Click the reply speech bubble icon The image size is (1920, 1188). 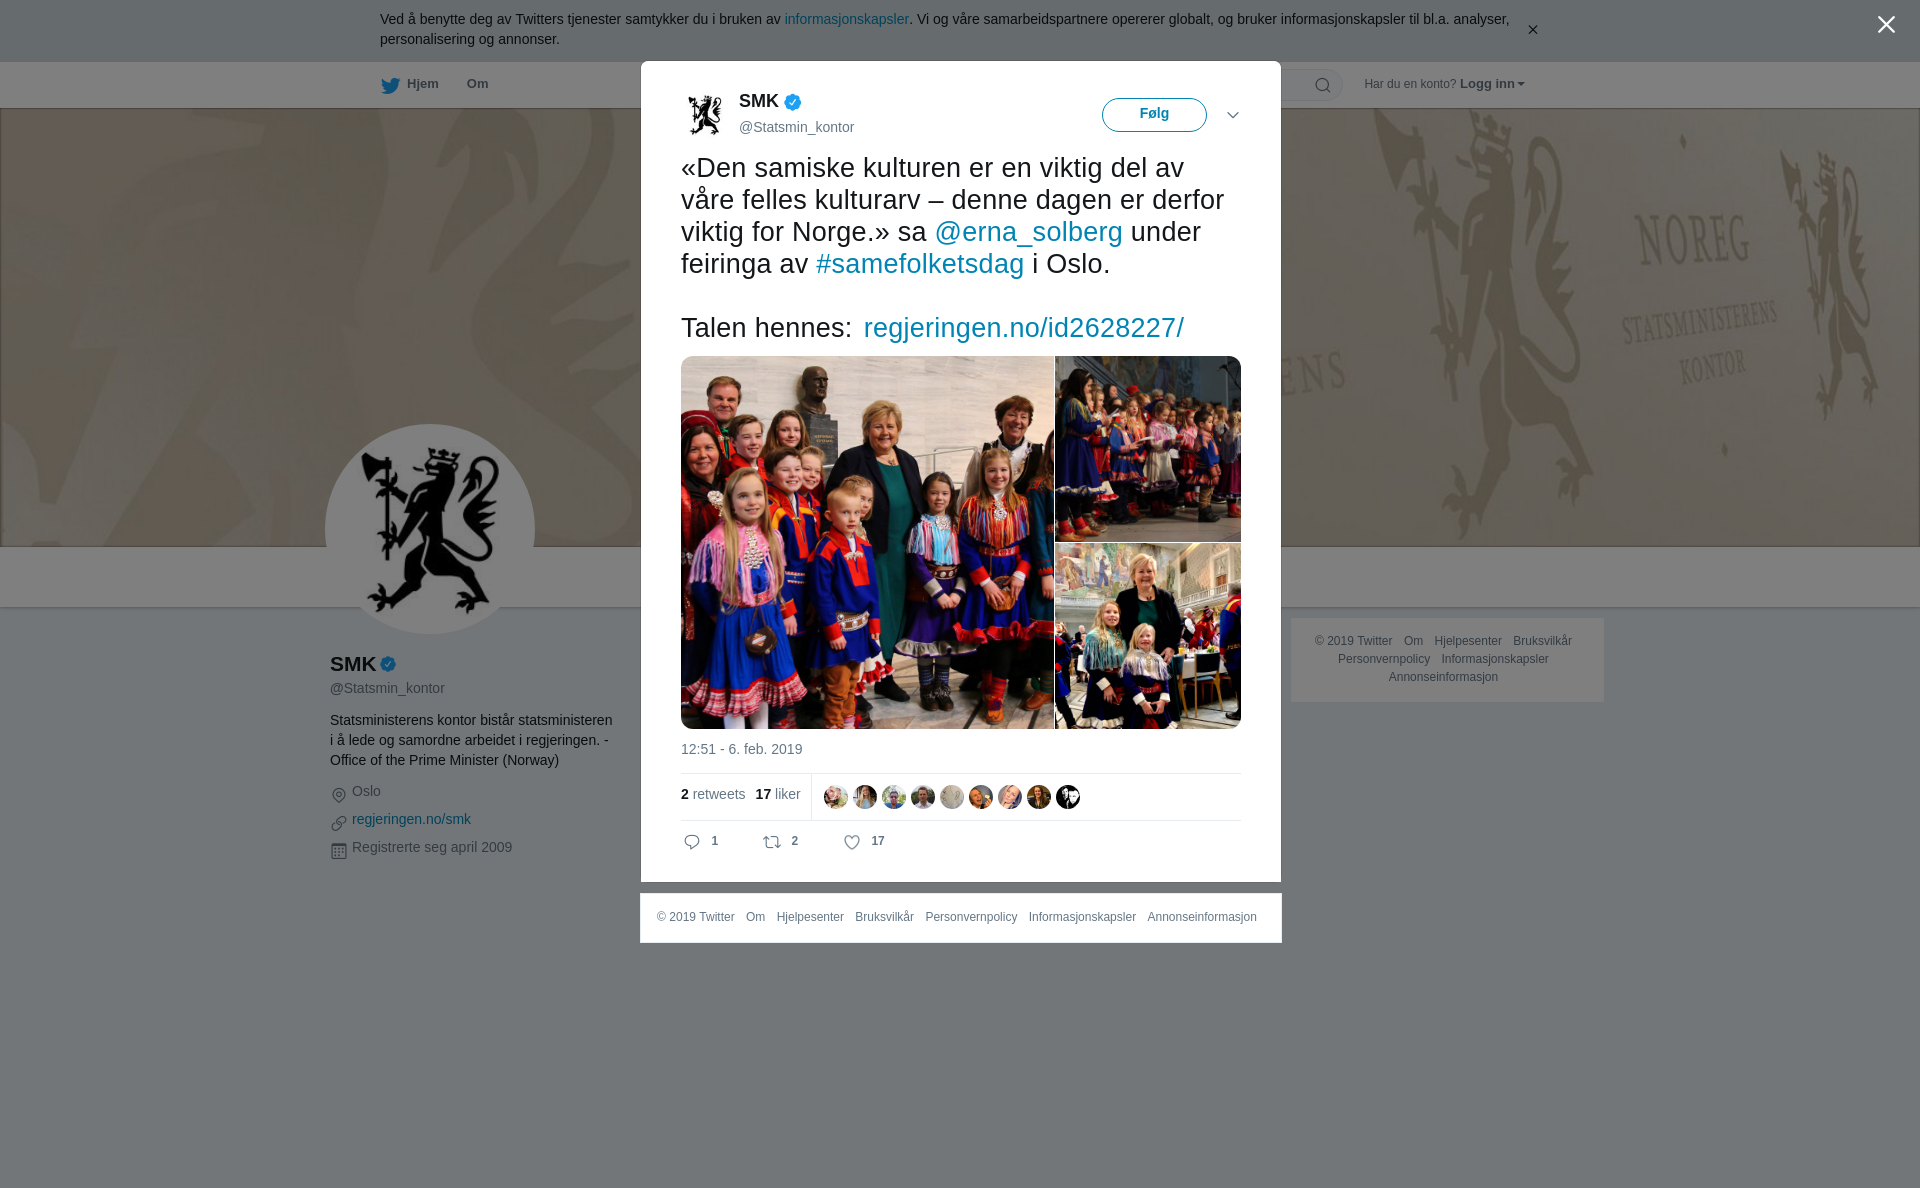[x=692, y=842]
